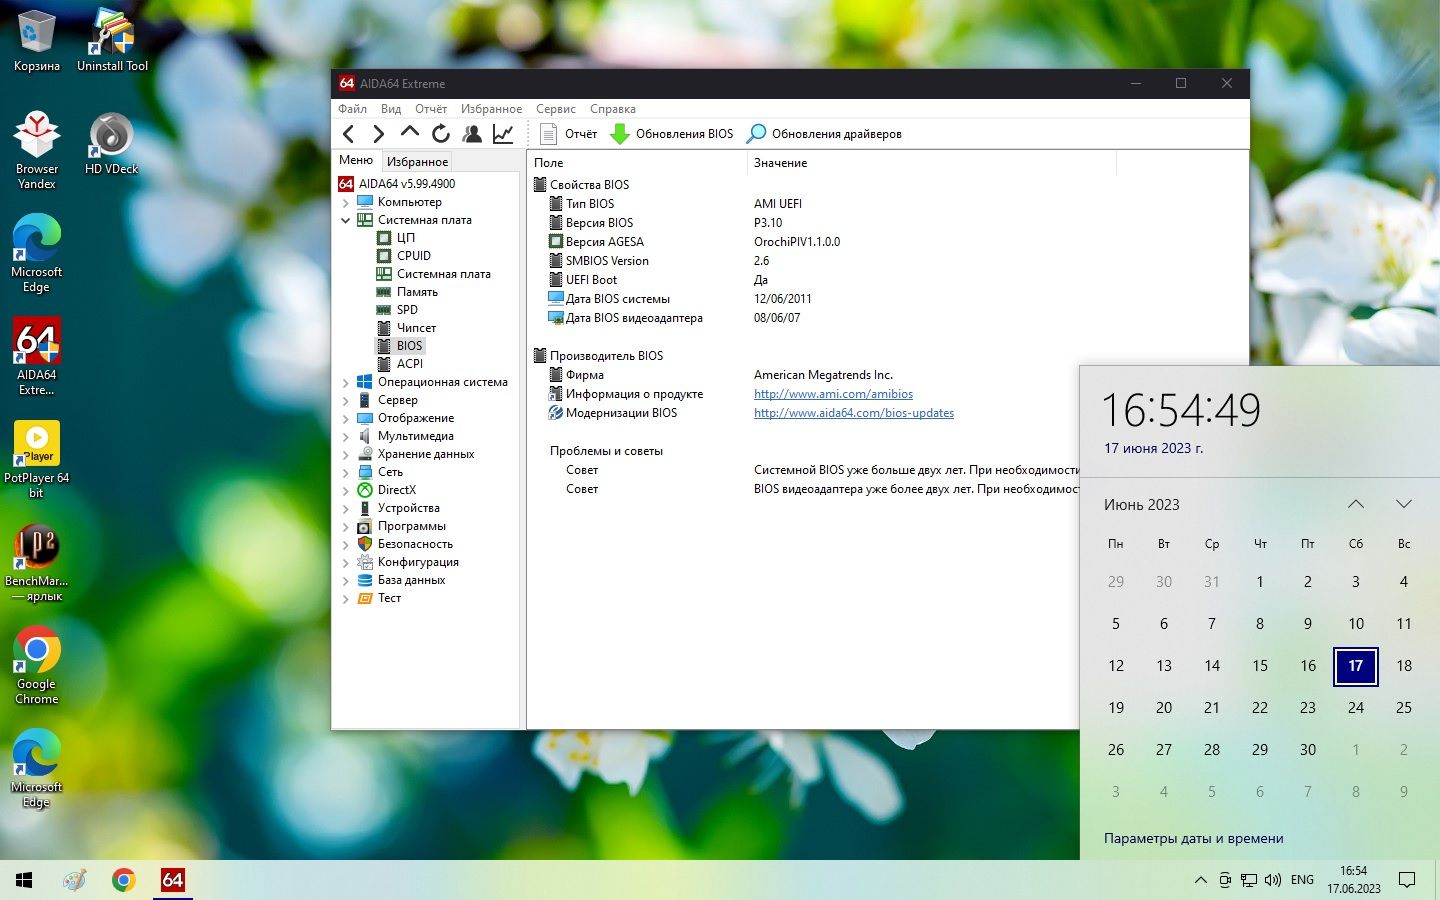The image size is (1440, 900).
Task: Open the Справка menu
Action: (613, 109)
